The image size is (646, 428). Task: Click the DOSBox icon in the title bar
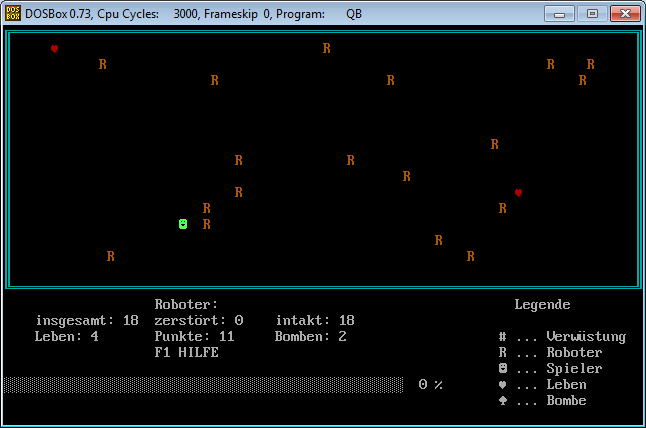coord(12,14)
